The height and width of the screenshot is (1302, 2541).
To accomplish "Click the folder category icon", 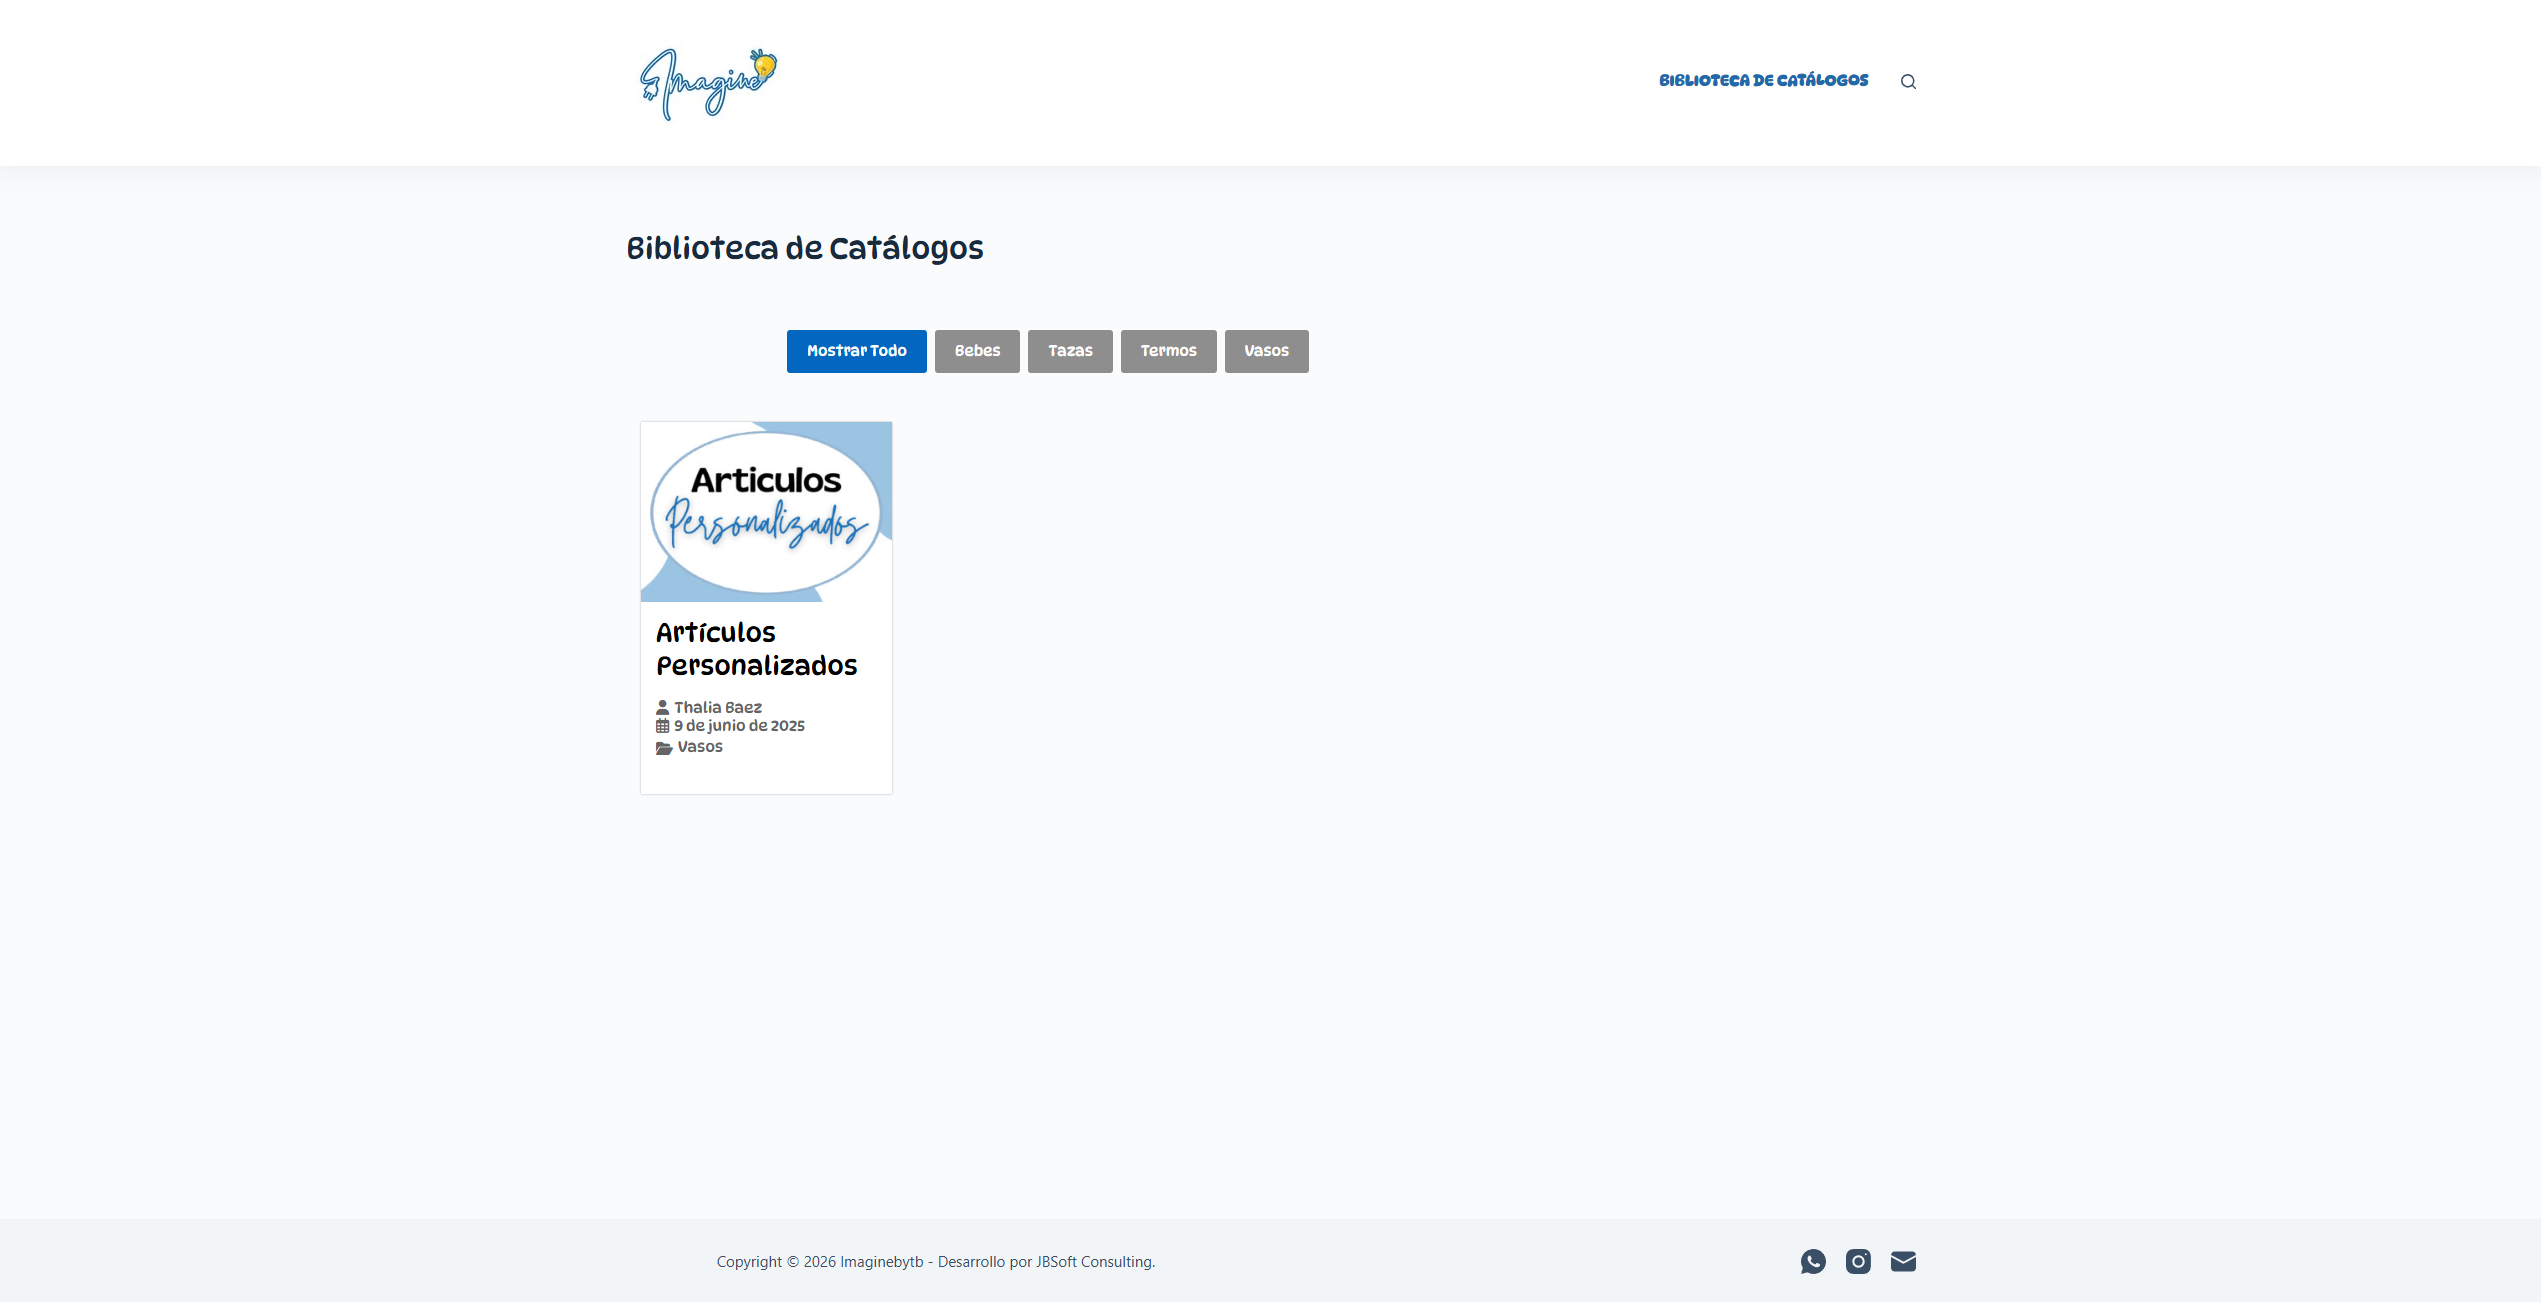I will click(x=663, y=748).
